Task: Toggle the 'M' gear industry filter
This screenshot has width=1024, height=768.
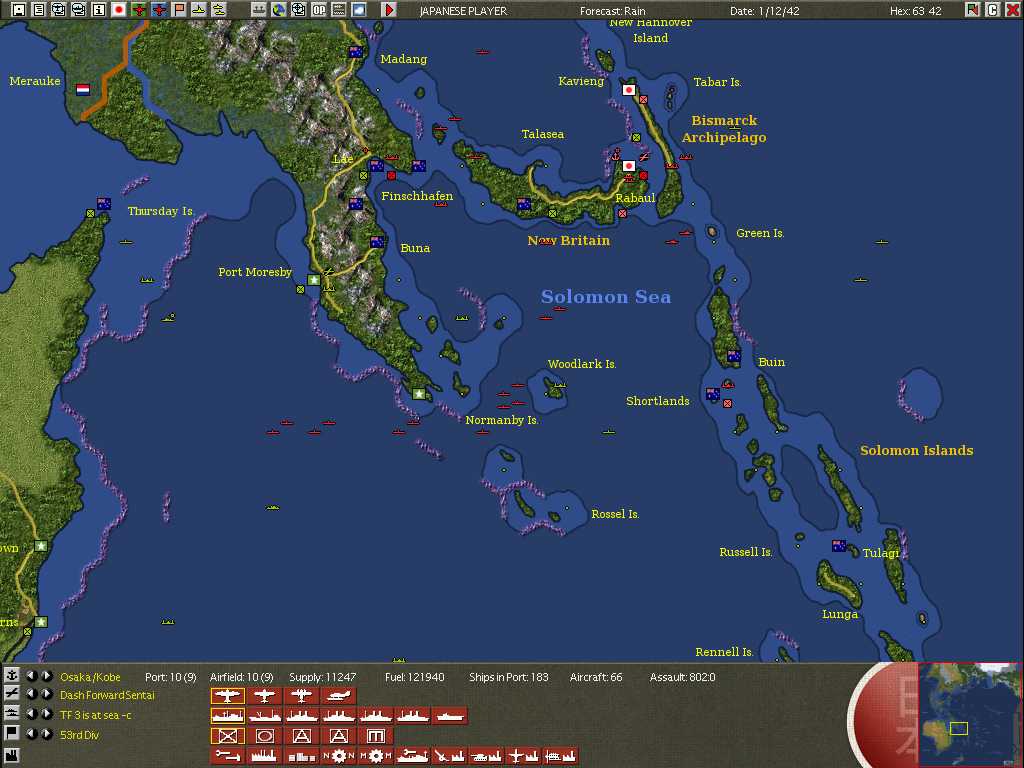Action: point(376,756)
